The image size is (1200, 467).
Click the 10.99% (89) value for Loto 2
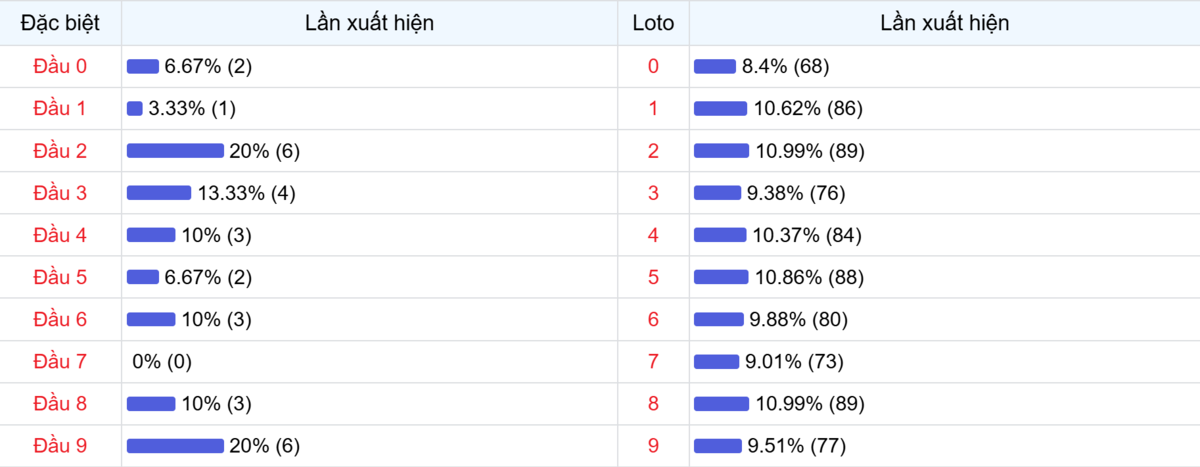click(809, 151)
